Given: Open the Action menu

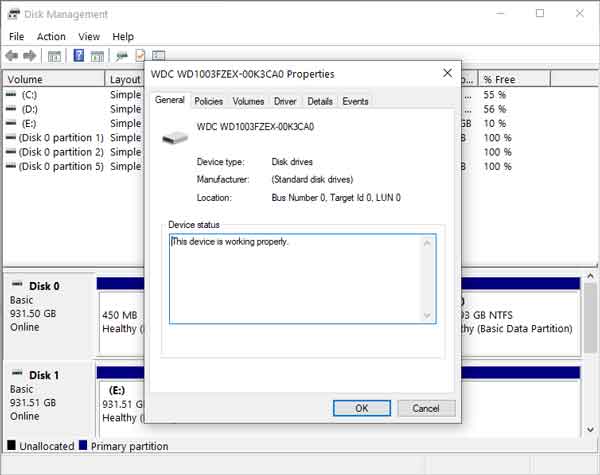Looking at the screenshot, I should (x=51, y=37).
